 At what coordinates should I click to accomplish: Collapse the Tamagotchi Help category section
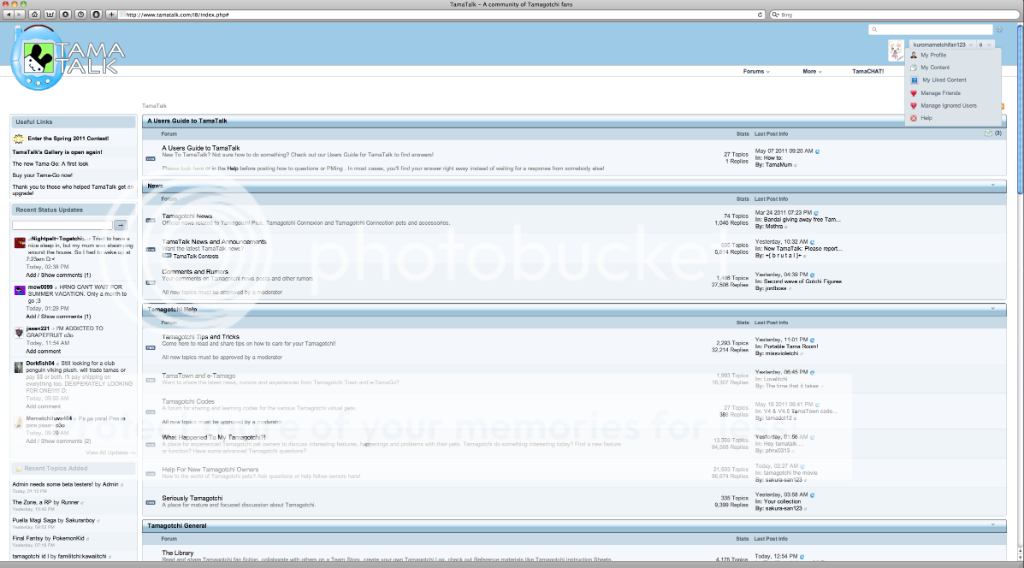point(993,309)
